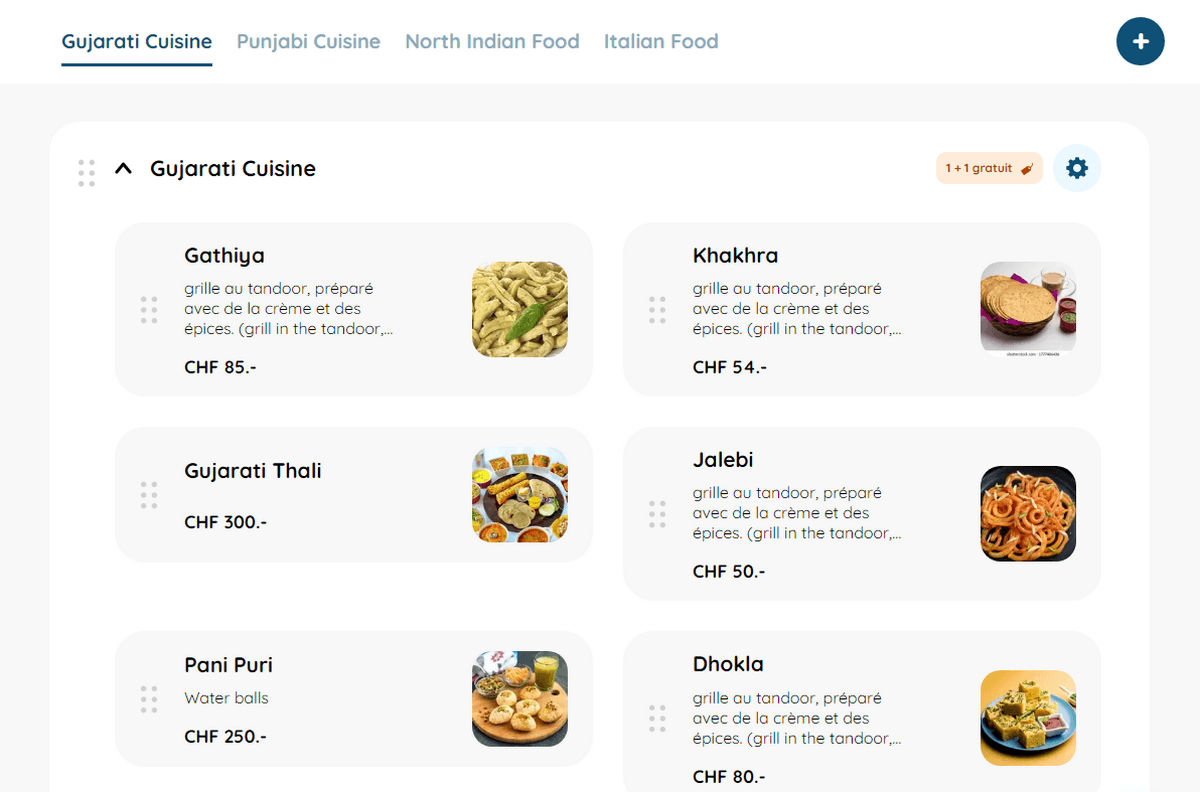Open the North Indian Food tab
This screenshot has height=792, width=1200.
[x=492, y=42]
